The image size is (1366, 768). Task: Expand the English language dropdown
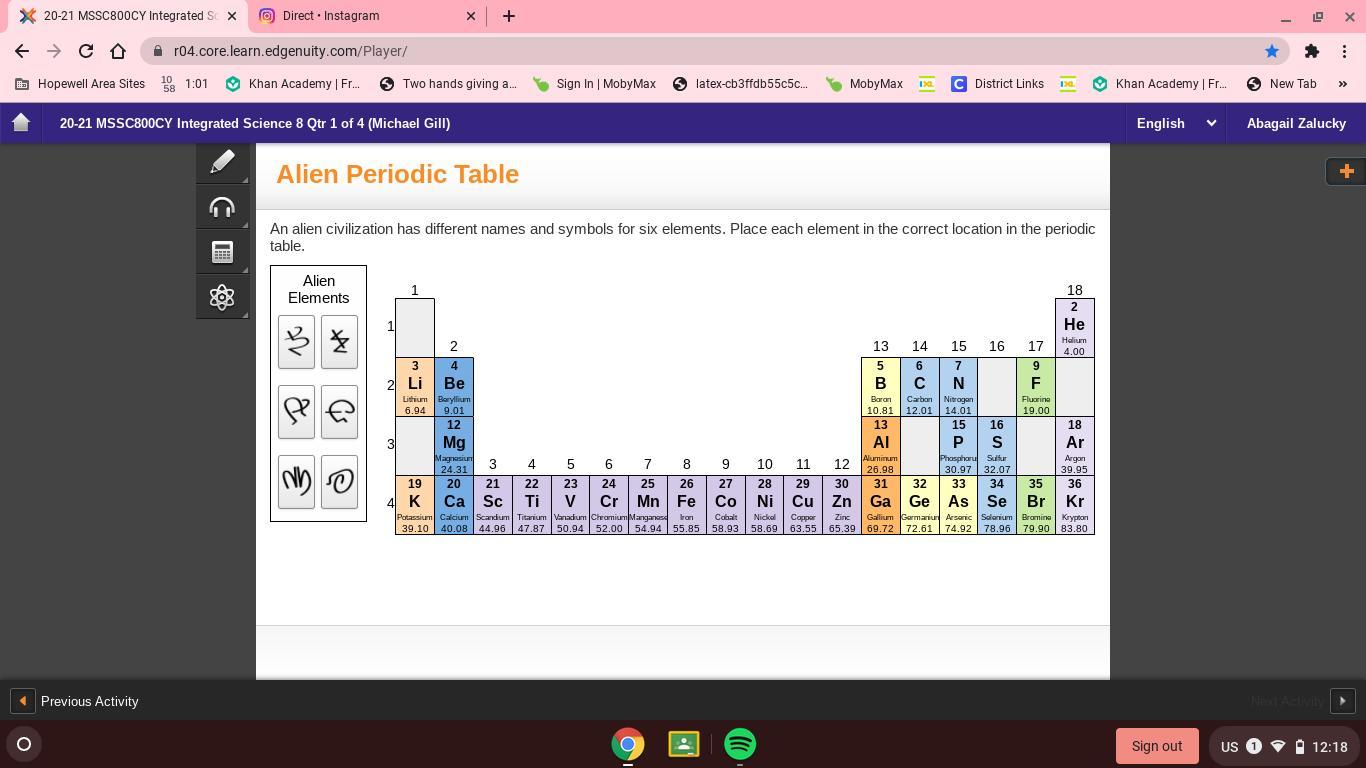tap(1175, 123)
